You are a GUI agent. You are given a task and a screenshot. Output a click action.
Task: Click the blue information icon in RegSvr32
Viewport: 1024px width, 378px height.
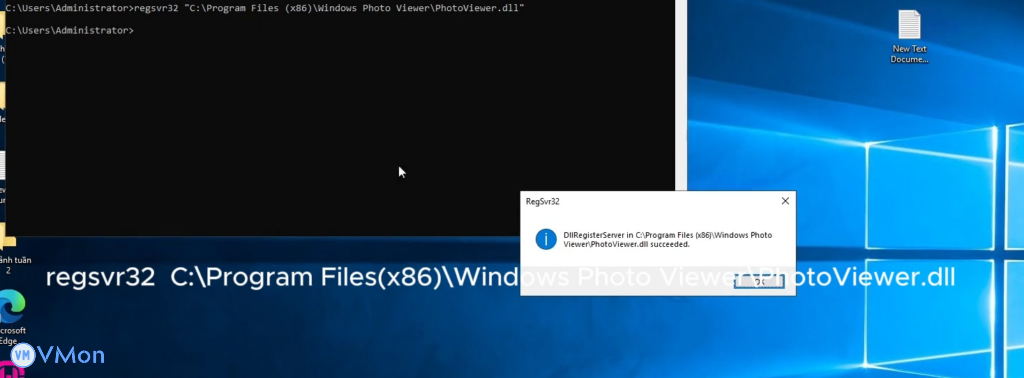[546, 239]
